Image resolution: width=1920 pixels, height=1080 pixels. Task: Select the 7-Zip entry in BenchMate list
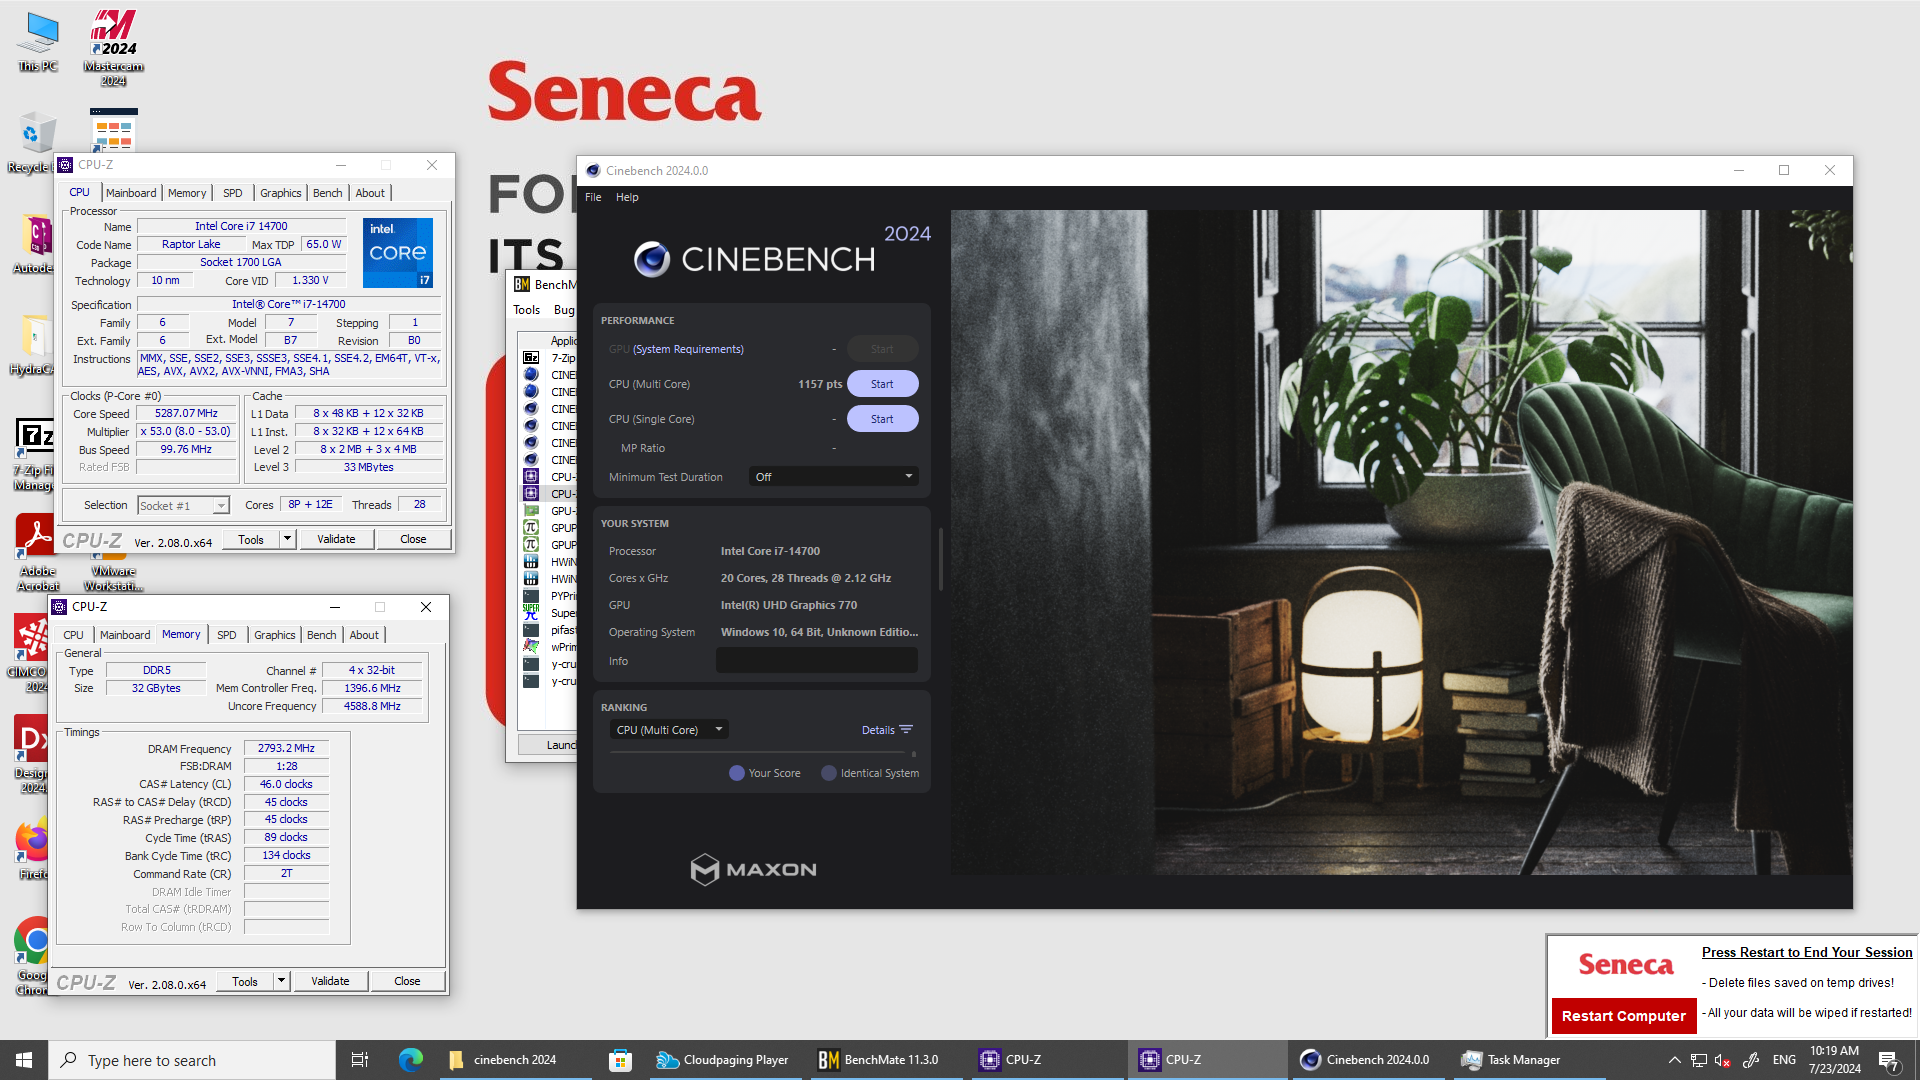pos(549,358)
